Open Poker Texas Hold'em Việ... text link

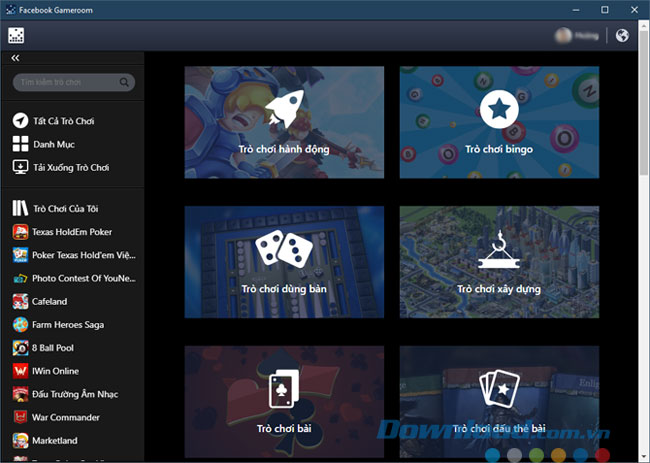[x=84, y=255]
